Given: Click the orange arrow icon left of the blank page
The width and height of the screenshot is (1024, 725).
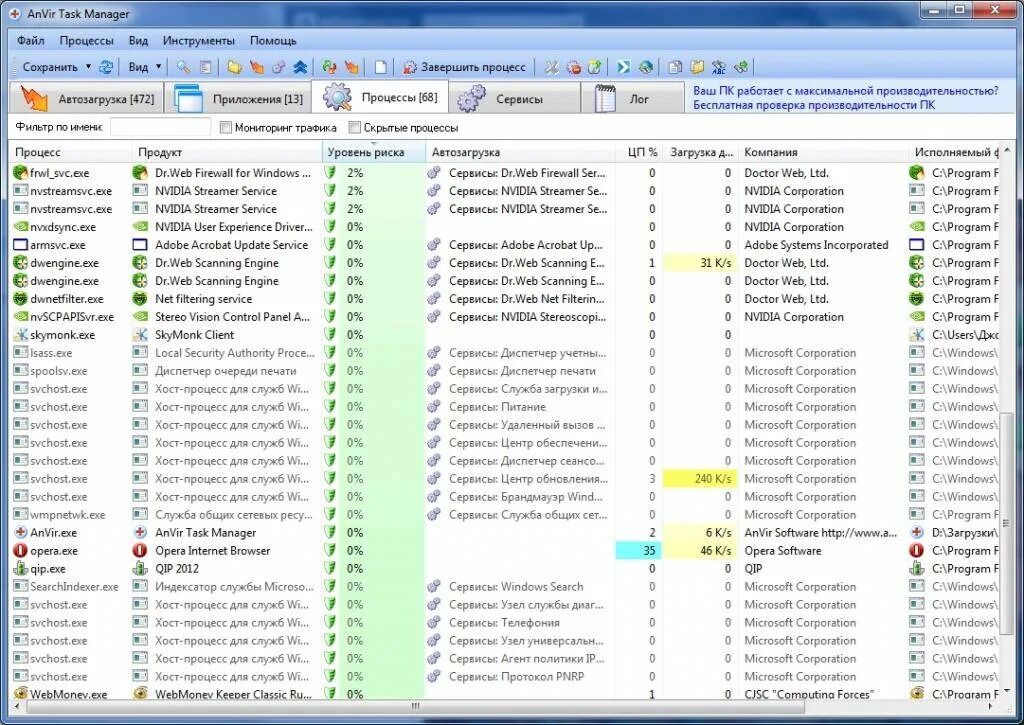Looking at the screenshot, I should pyautogui.click(x=352, y=67).
